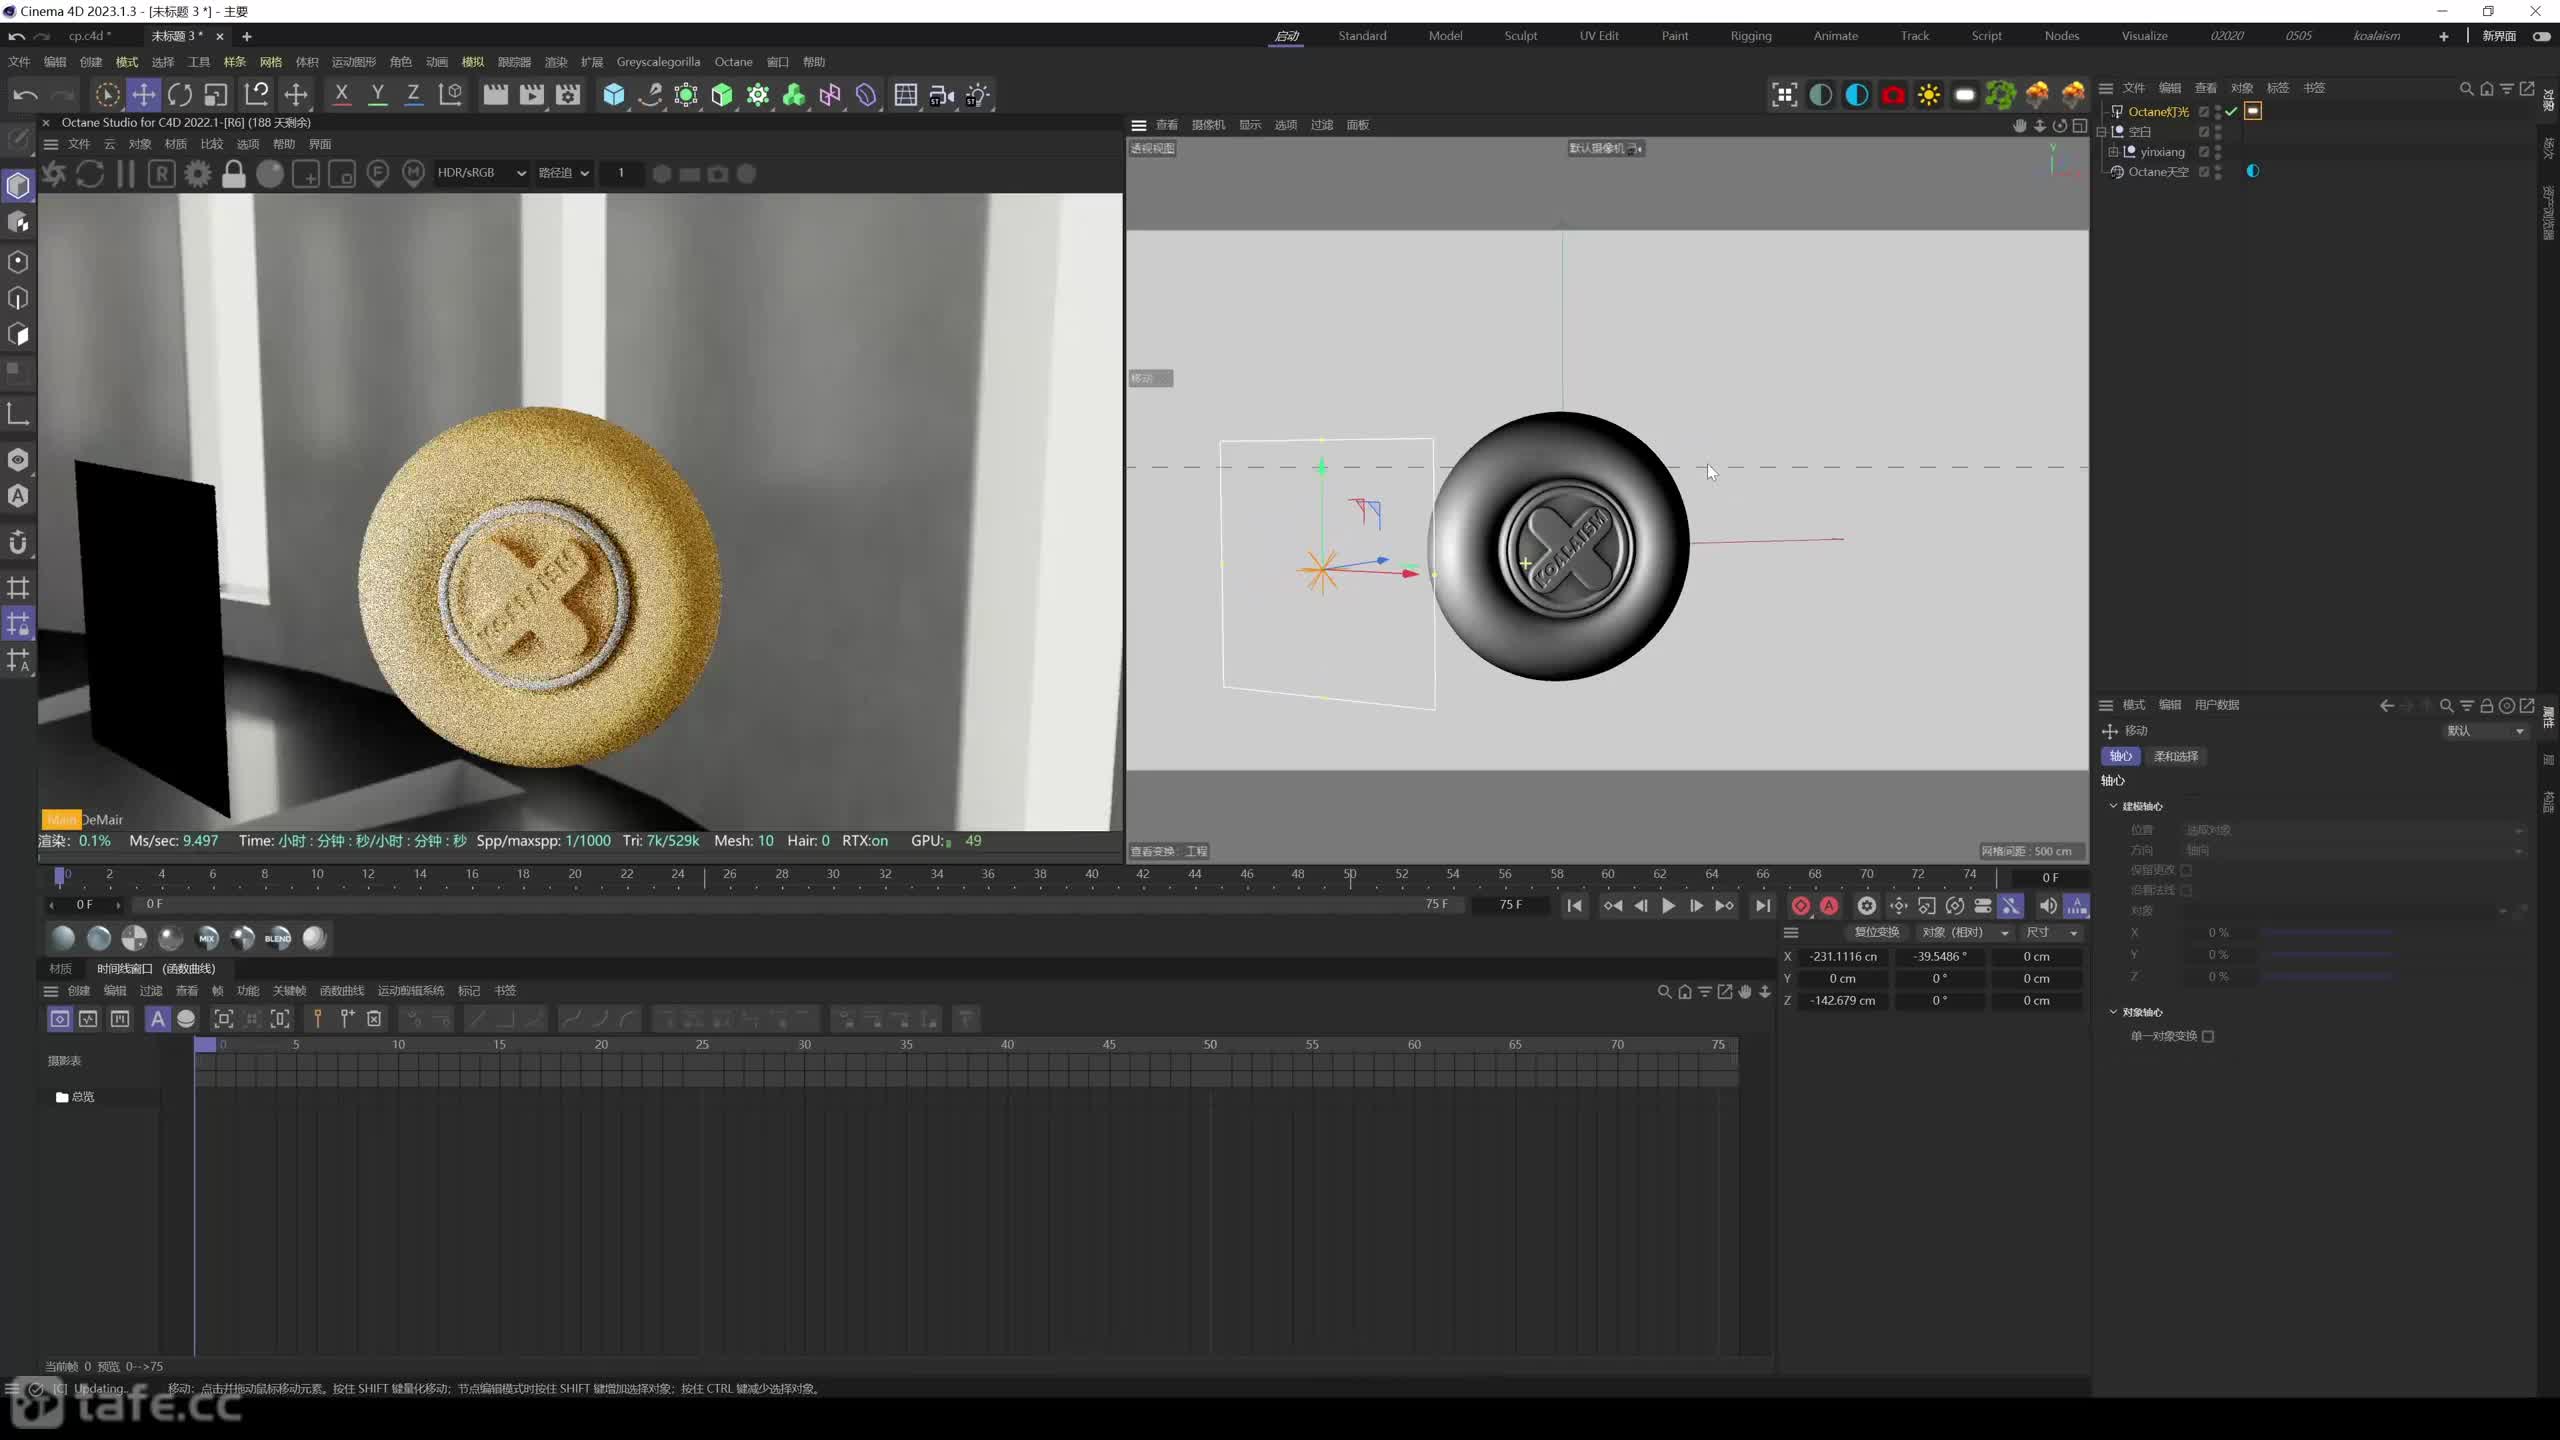Image resolution: width=2560 pixels, height=1440 pixels.
Task: Play the animation forward
Action: [1668, 906]
